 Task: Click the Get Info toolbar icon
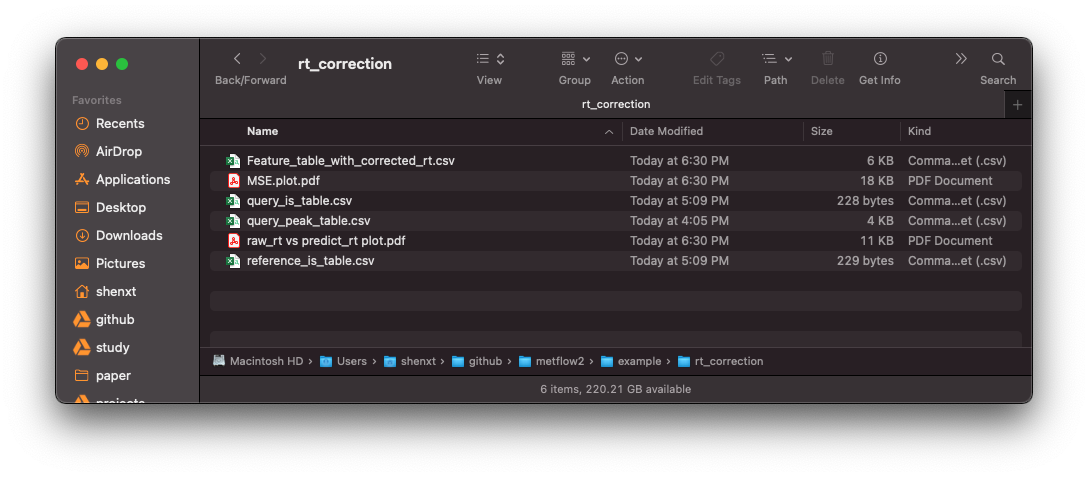pos(880,59)
